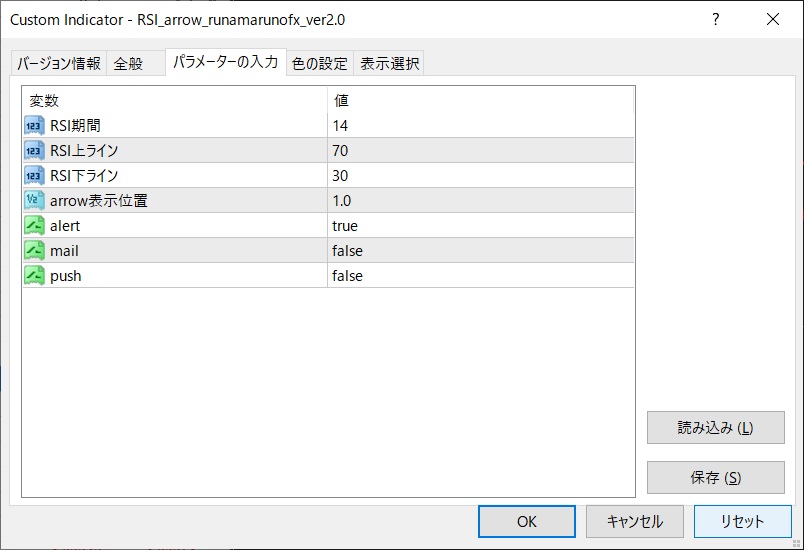The image size is (804, 550).
Task: Click the boolean icon beside mail
Action: pyautogui.click(x=34, y=251)
